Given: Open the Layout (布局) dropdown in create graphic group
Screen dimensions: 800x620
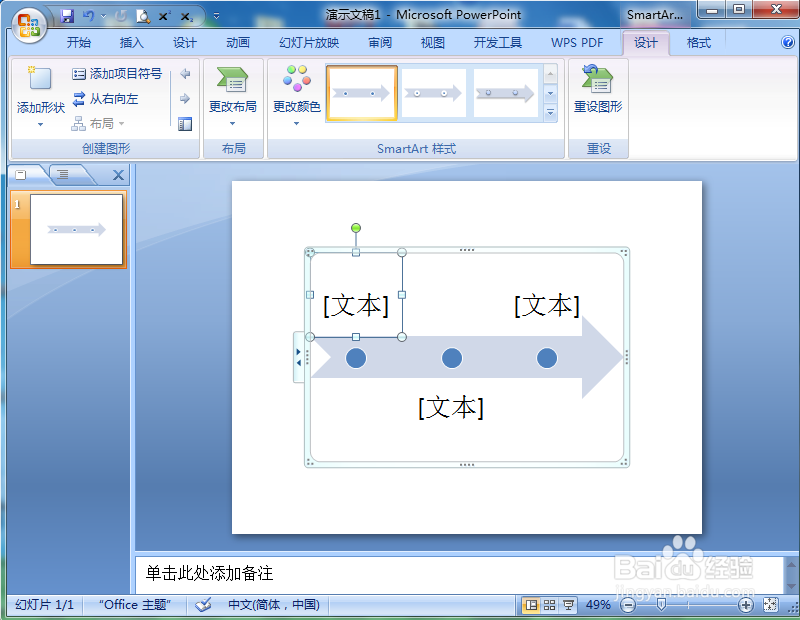Looking at the screenshot, I should (98, 123).
